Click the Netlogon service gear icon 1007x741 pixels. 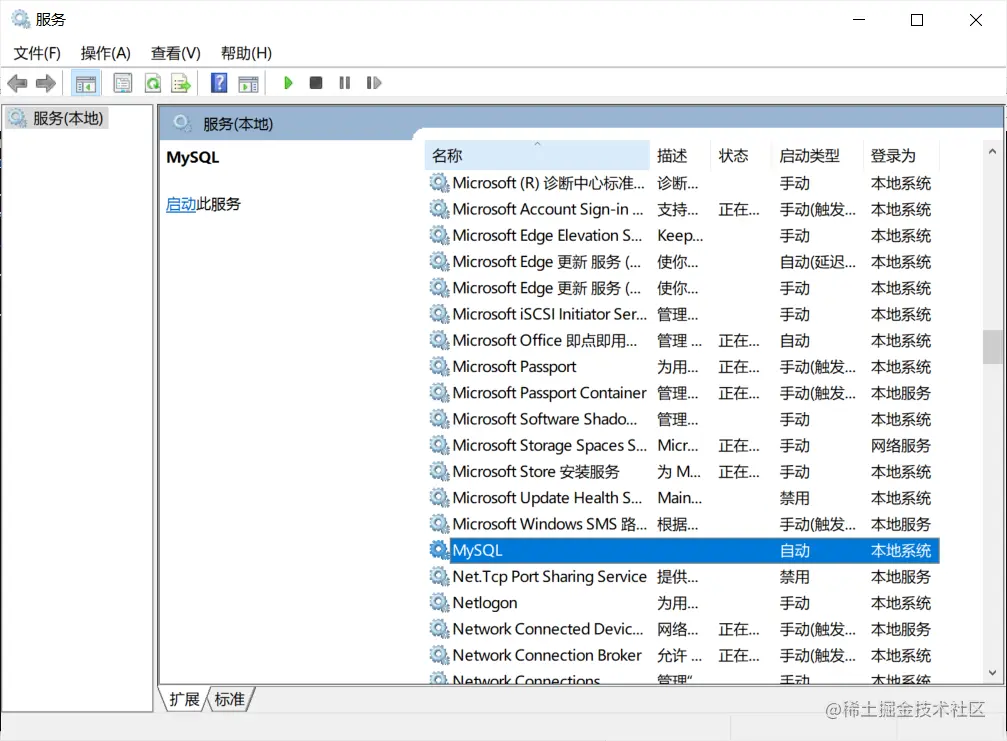point(439,602)
